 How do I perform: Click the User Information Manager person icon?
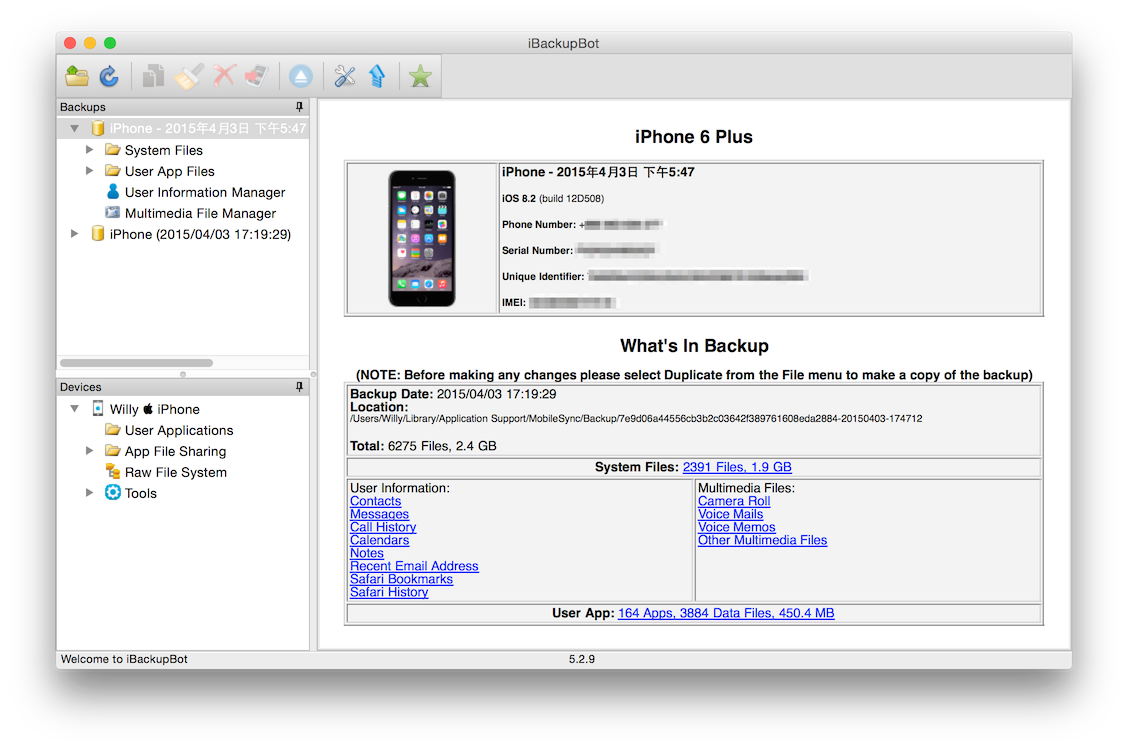[x=113, y=191]
